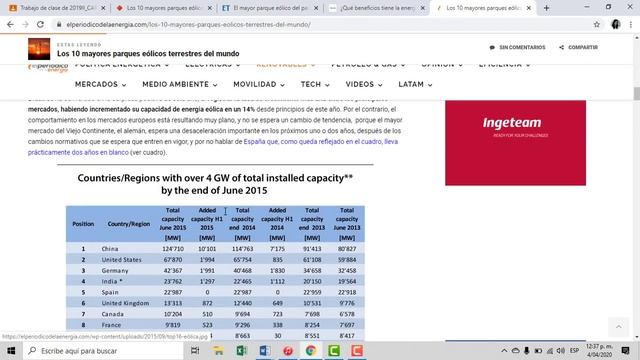The width and height of the screenshot is (640, 360).
Task: Open the Windows Start menu
Action: coord(11,351)
